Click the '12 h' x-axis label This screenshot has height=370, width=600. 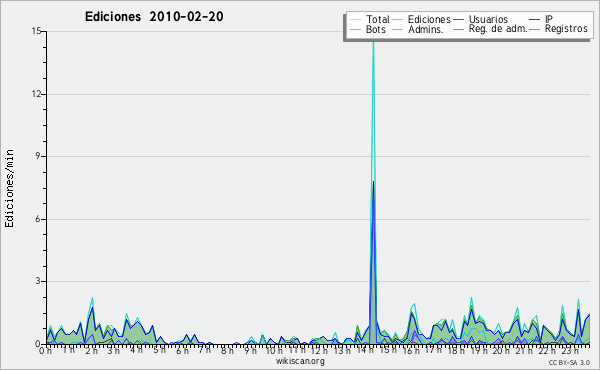tap(319, 350)
